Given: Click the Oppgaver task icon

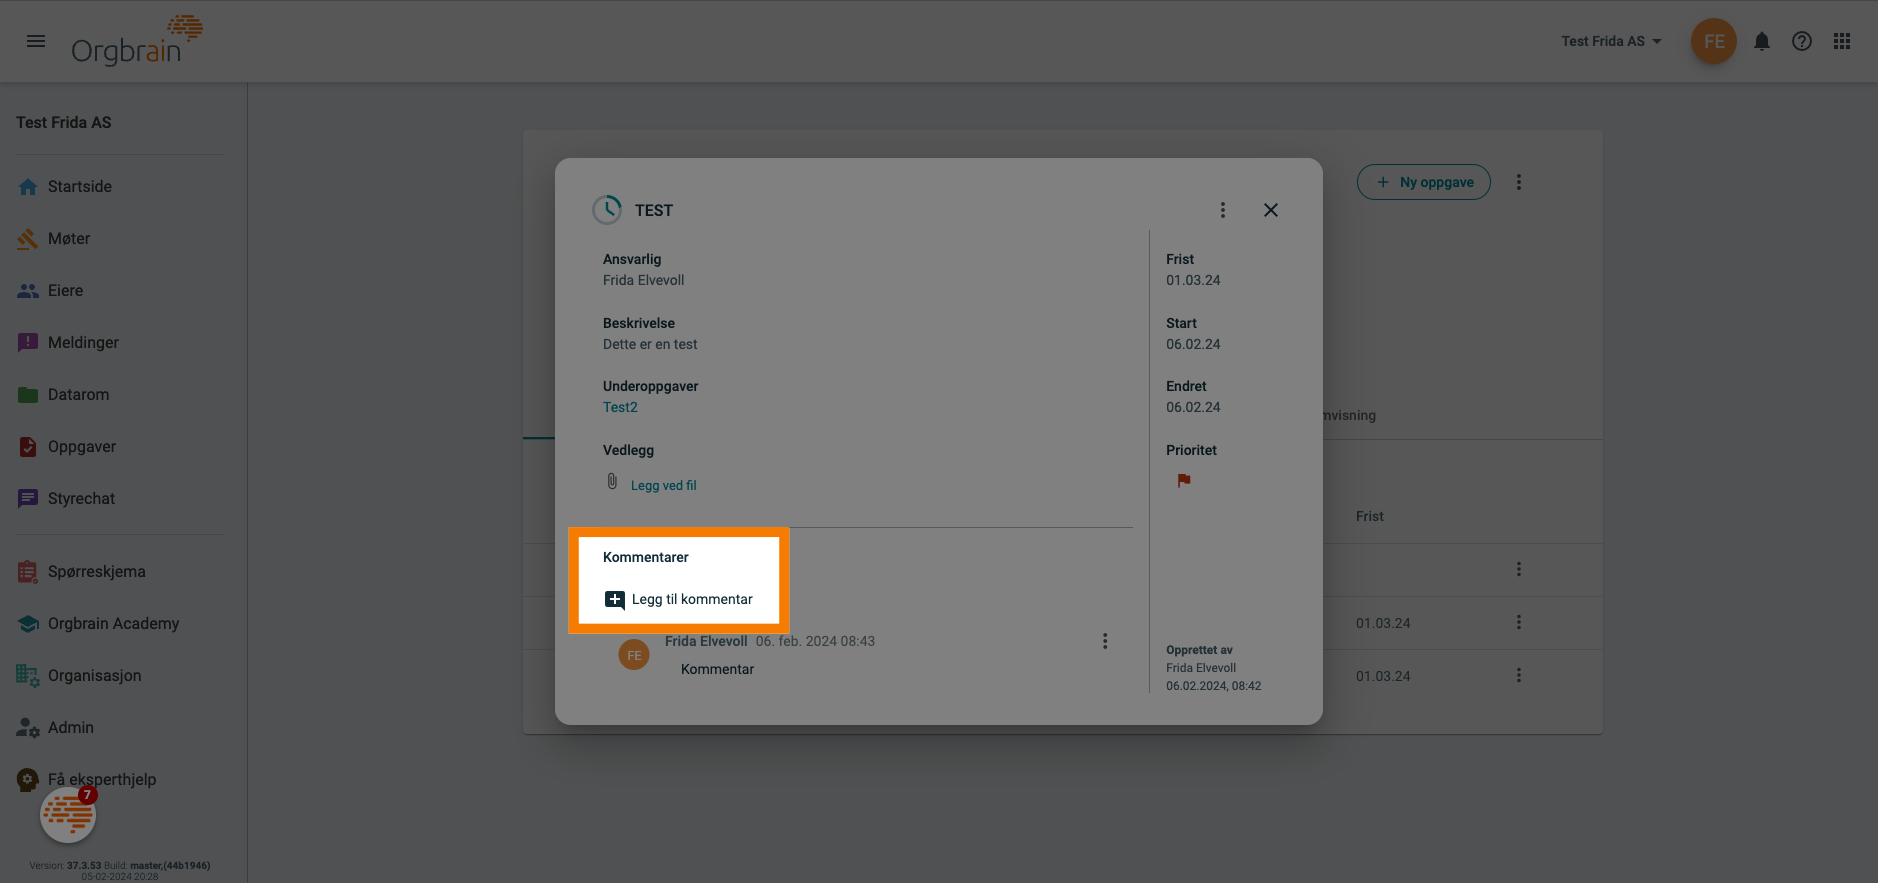Looking at the screenshot, I should (x=28, y=447).
